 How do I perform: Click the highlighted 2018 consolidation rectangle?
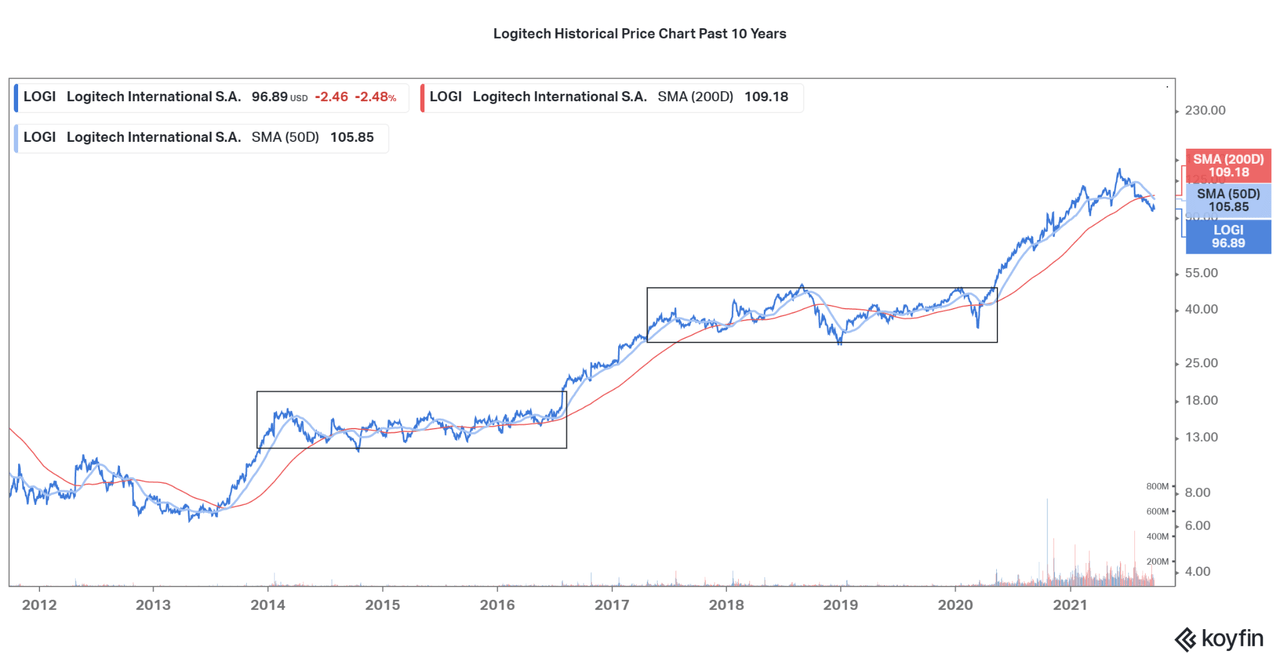click(820, 312)
